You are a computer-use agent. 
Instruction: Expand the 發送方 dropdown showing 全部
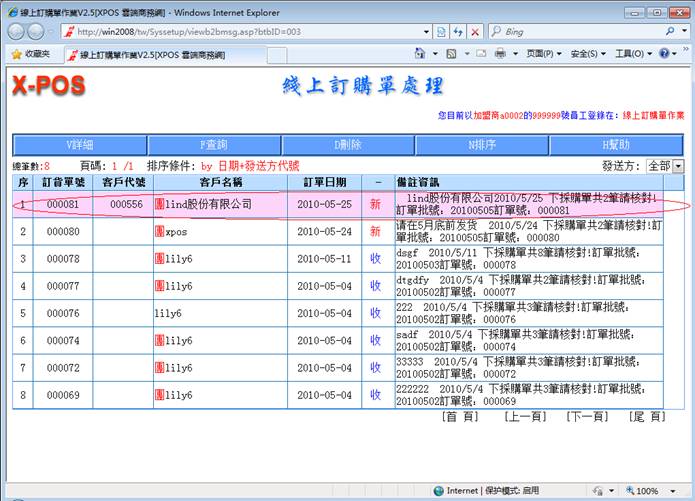(679, 166)
